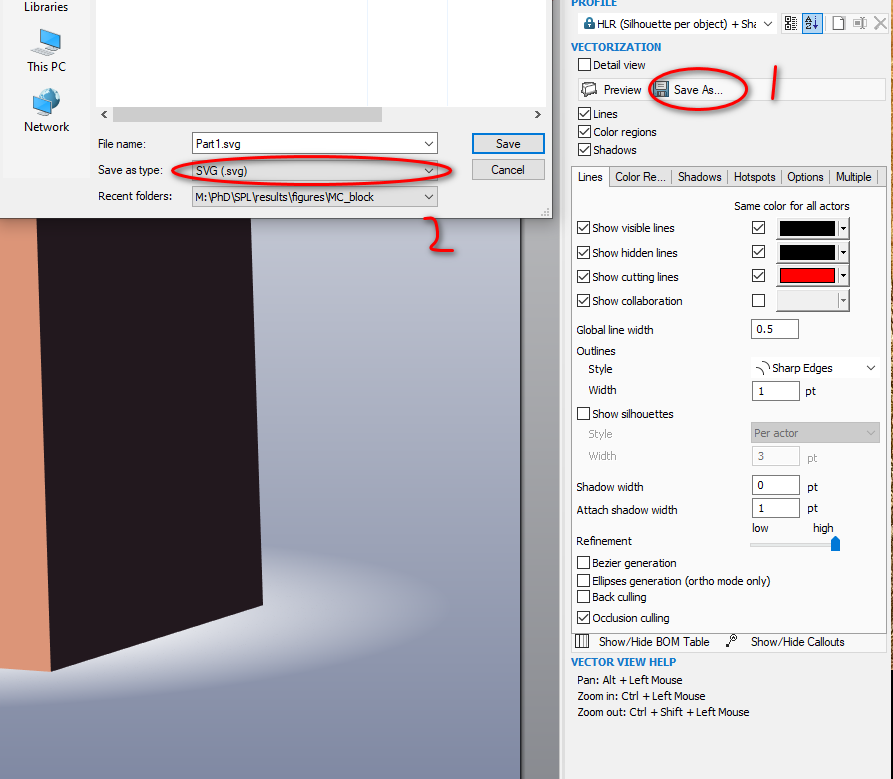The height and width of the screenshot is (779, 893).
Task: Toggle same-color checkbox for visible lines
Action: point(758,228)
